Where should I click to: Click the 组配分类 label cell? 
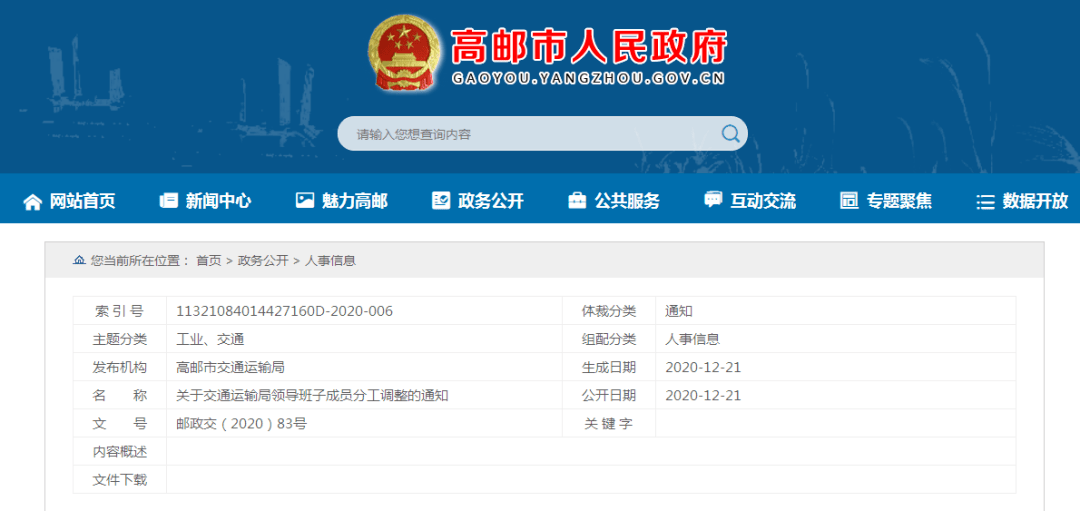(609, 340)
